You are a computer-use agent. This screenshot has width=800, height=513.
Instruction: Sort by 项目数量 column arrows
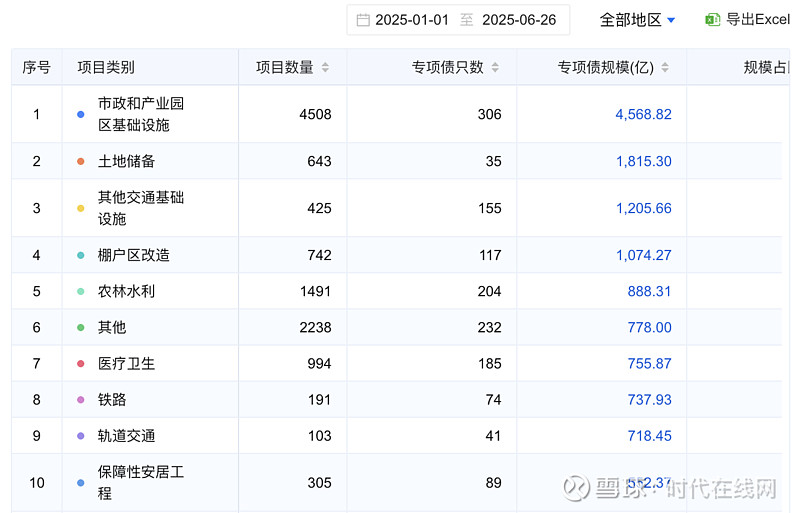point(325,67)
